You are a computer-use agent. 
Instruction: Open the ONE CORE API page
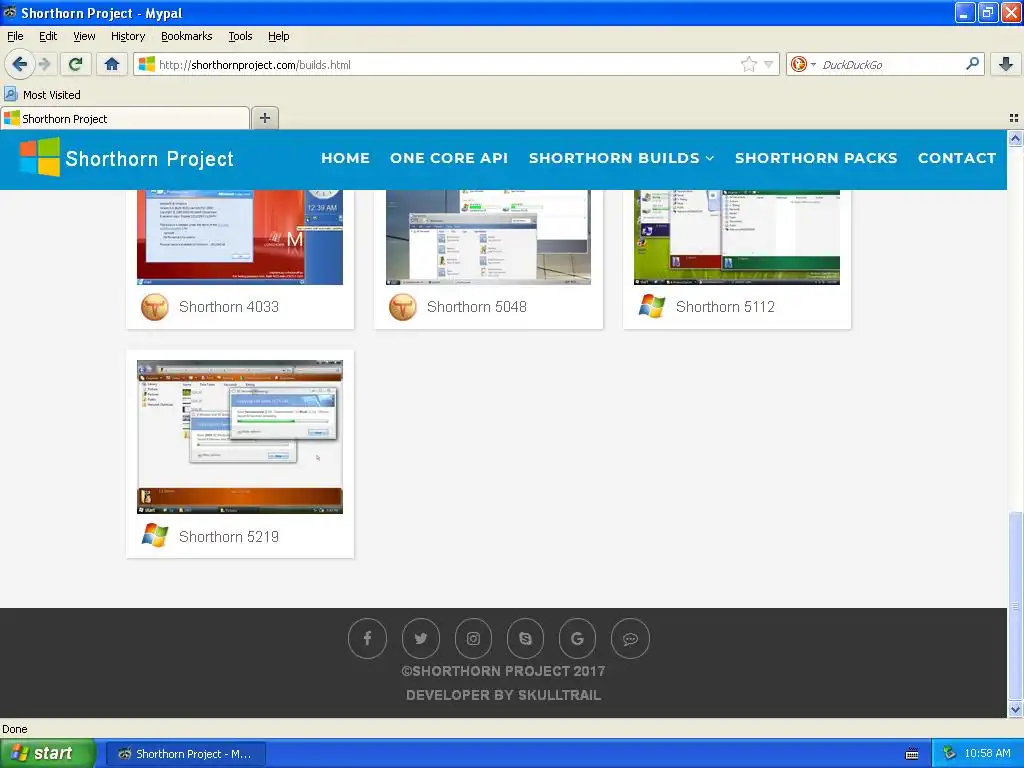[x=449, y=158]
